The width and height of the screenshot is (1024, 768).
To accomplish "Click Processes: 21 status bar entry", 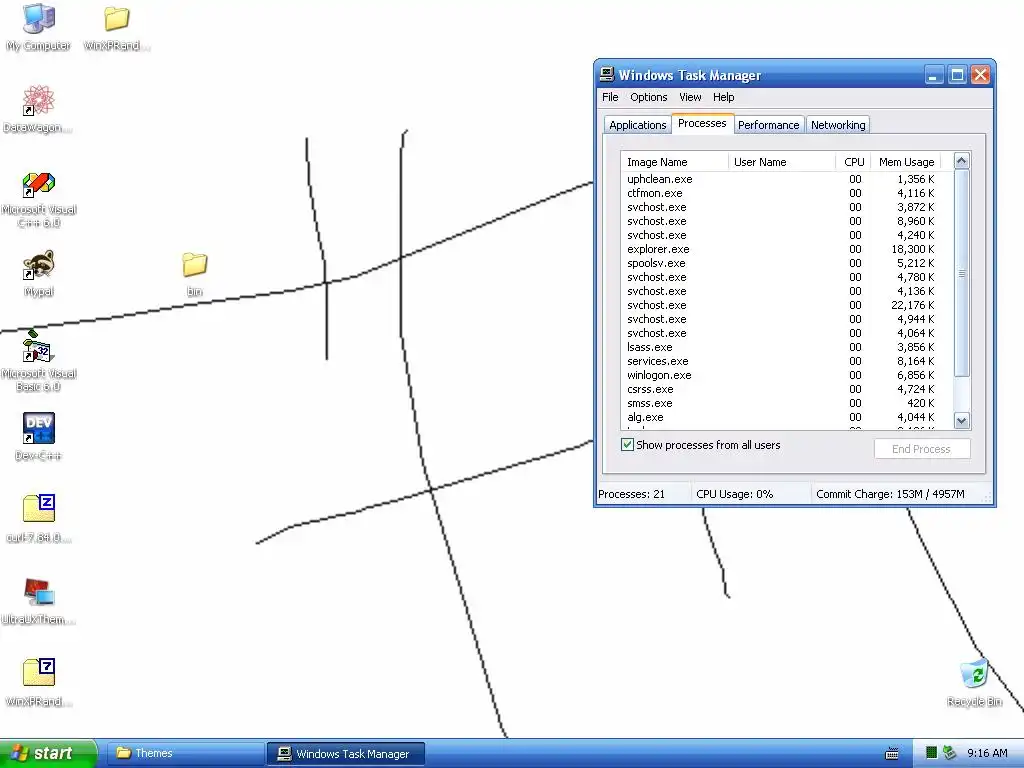I will click(x=632, y=494).
